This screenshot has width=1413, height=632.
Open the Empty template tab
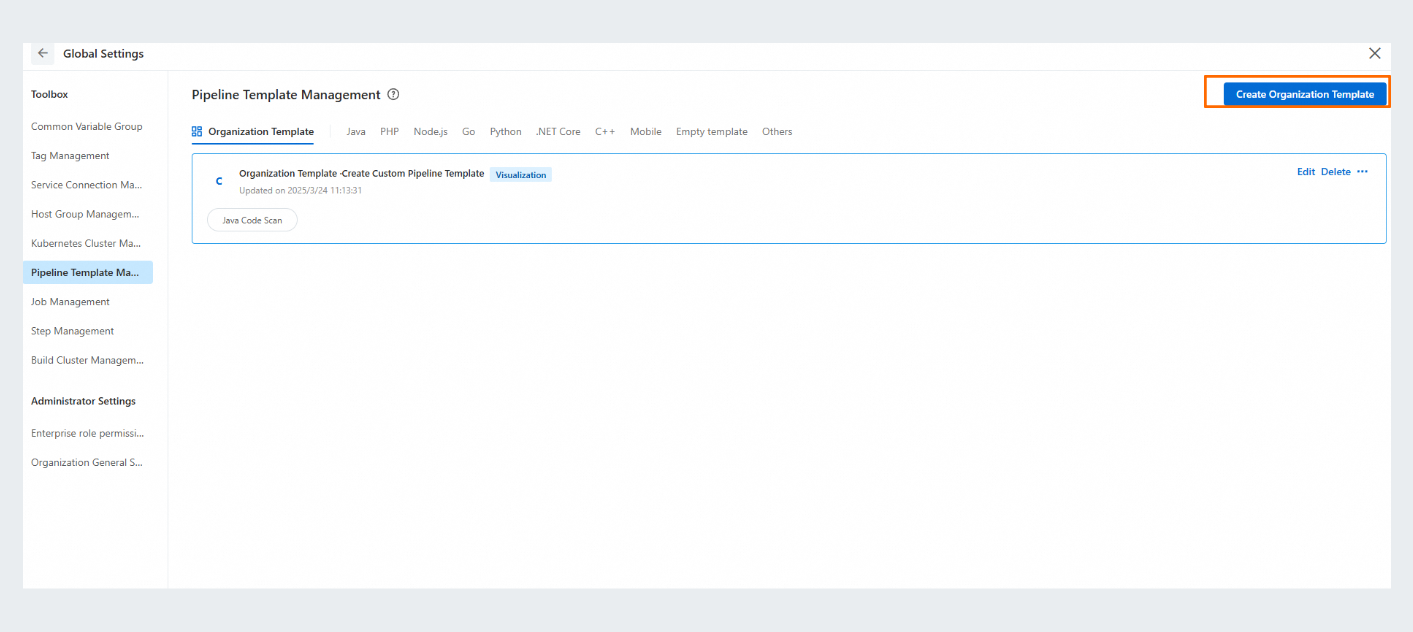tap(712, 132)
